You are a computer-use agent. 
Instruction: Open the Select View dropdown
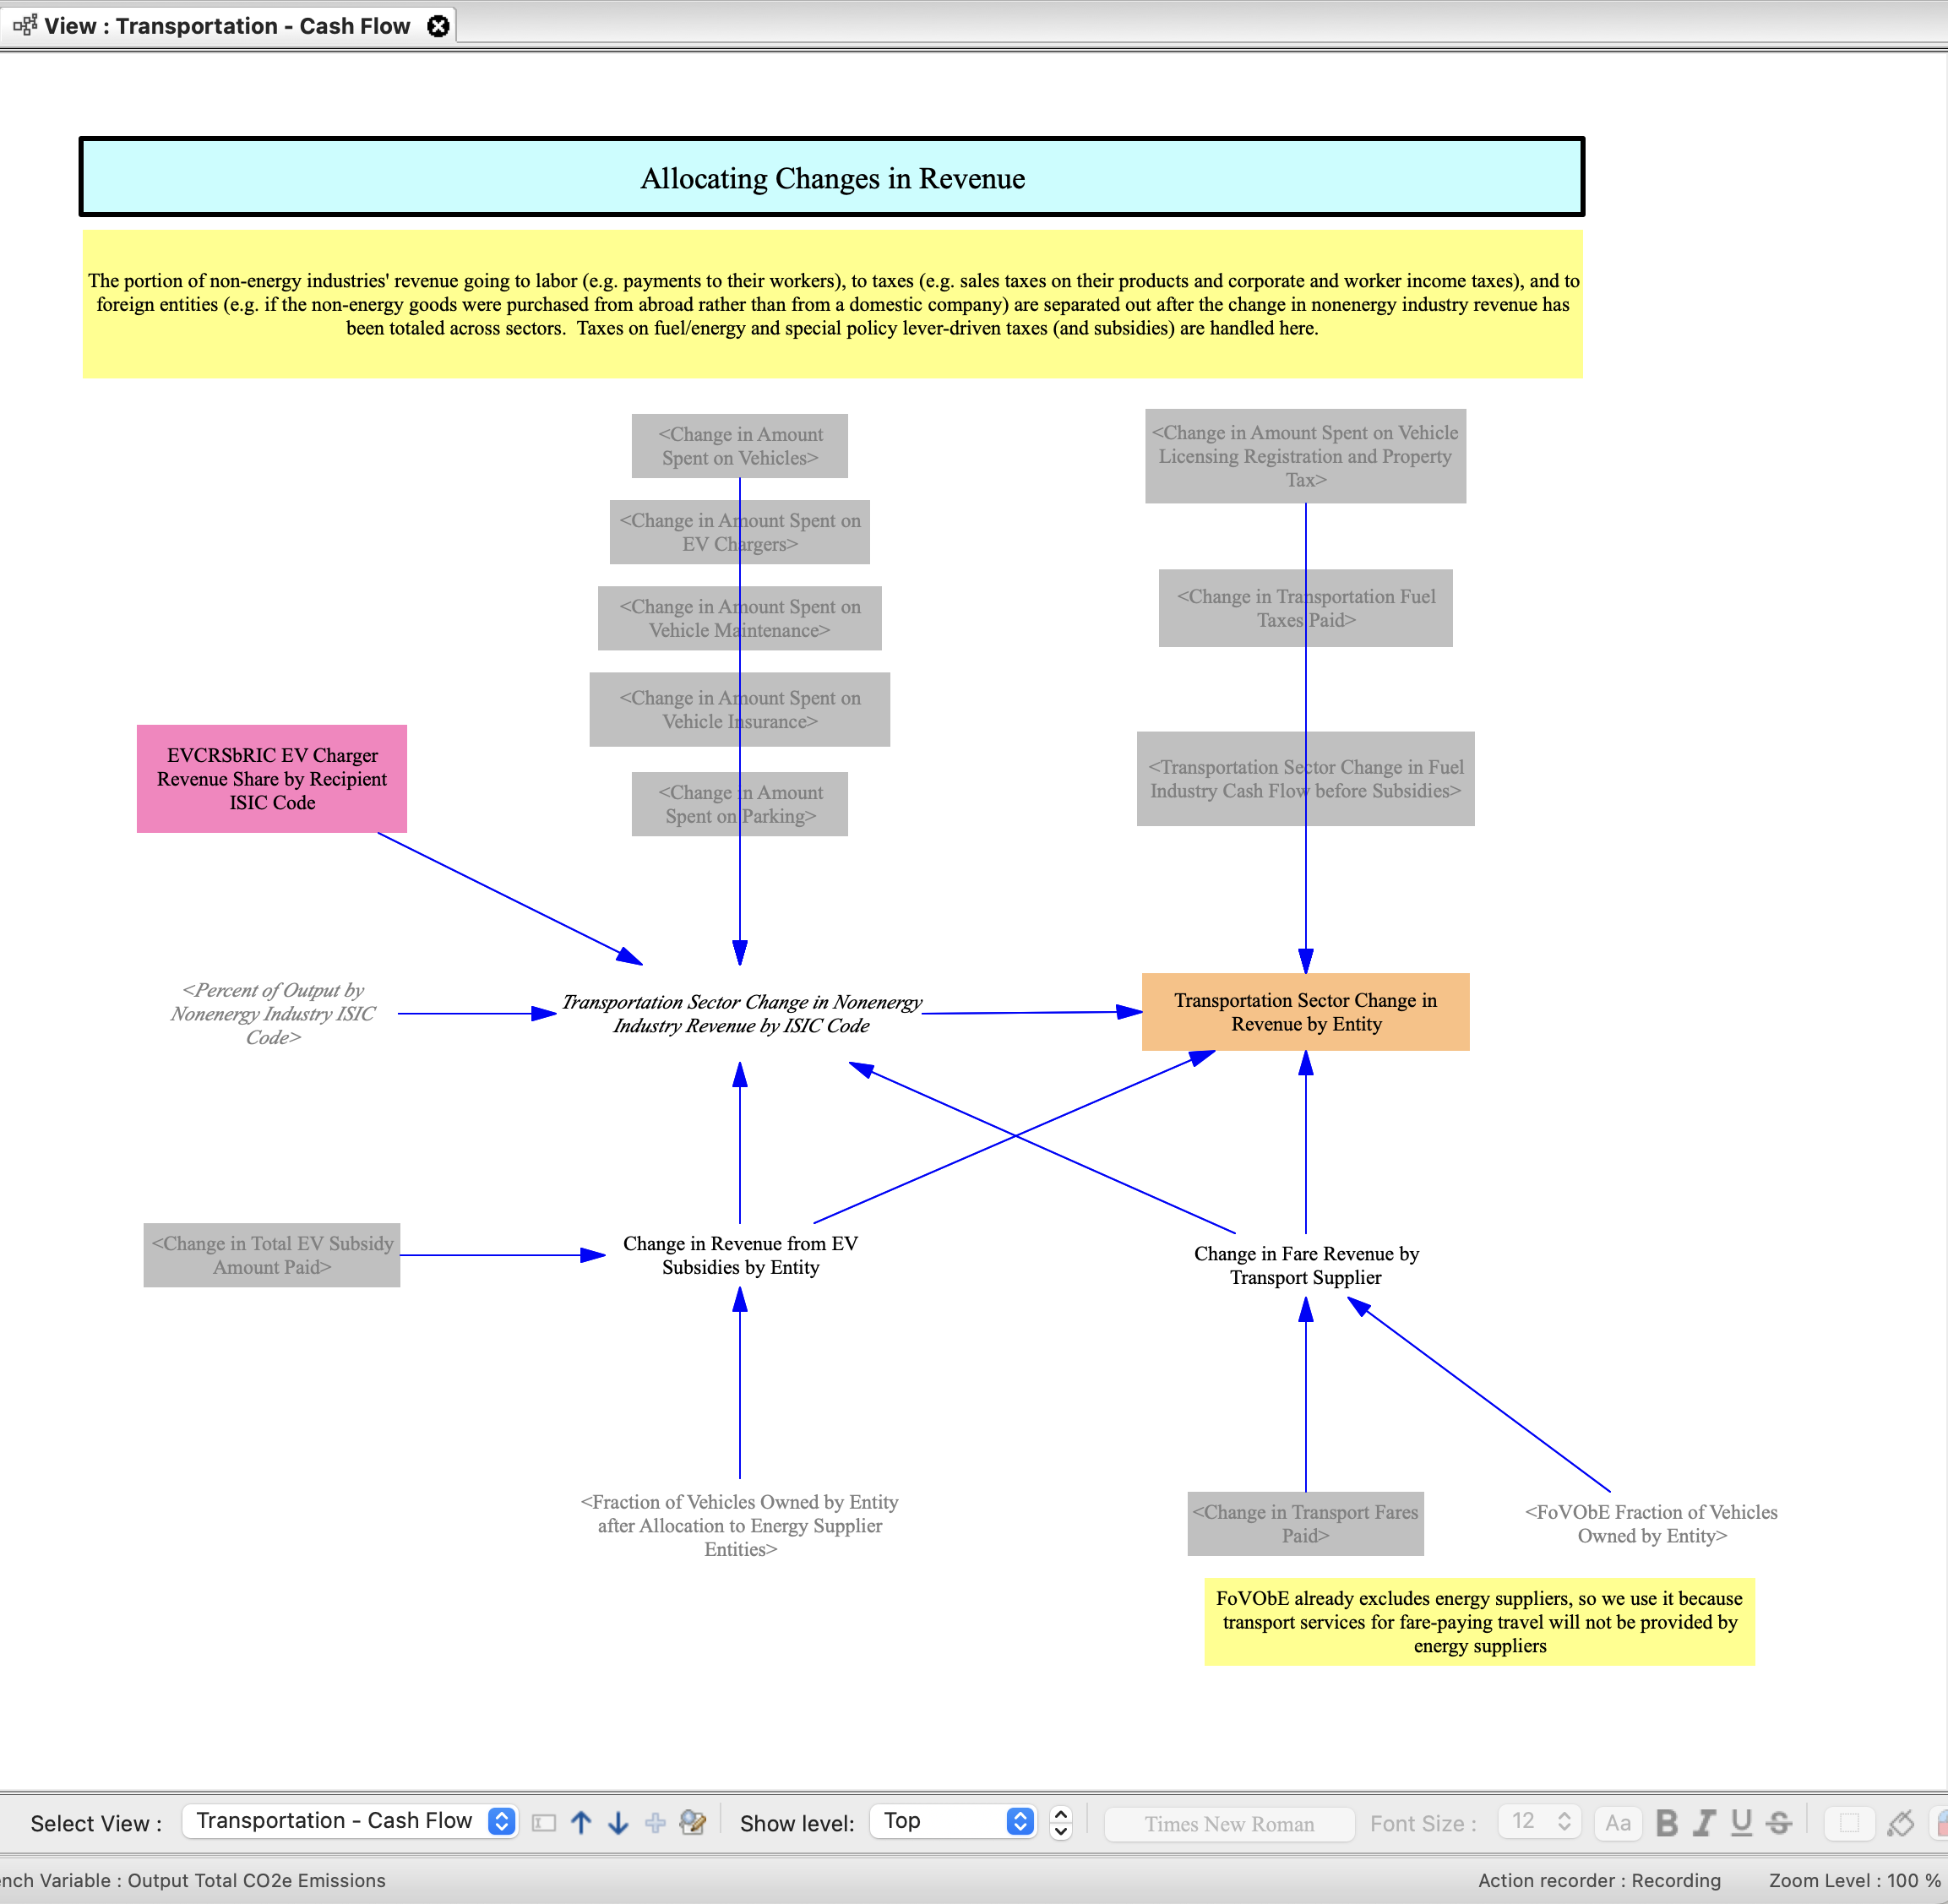pyautogui.click(x=349, y=1821)
